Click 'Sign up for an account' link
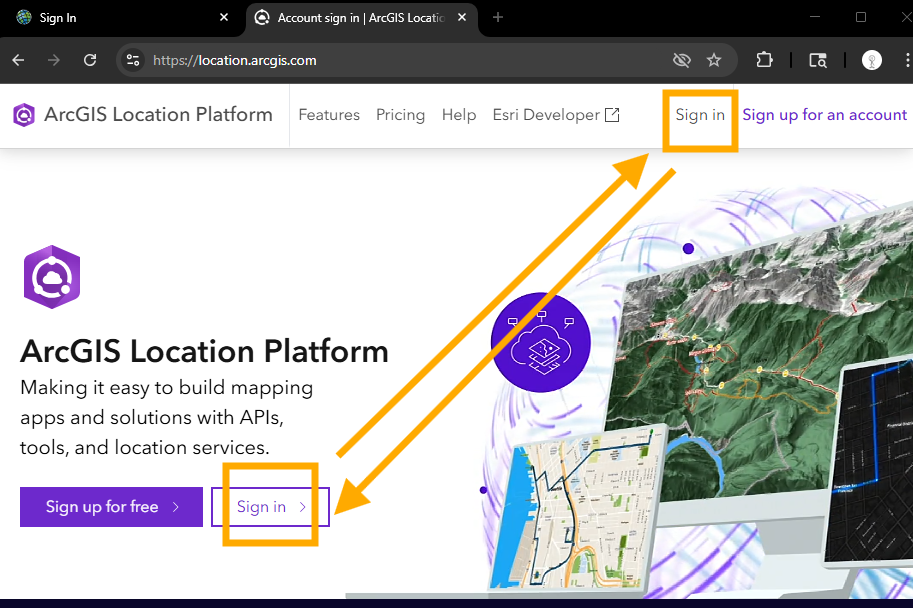Viewport: 913px width, 608px height. tap(824, 115)
